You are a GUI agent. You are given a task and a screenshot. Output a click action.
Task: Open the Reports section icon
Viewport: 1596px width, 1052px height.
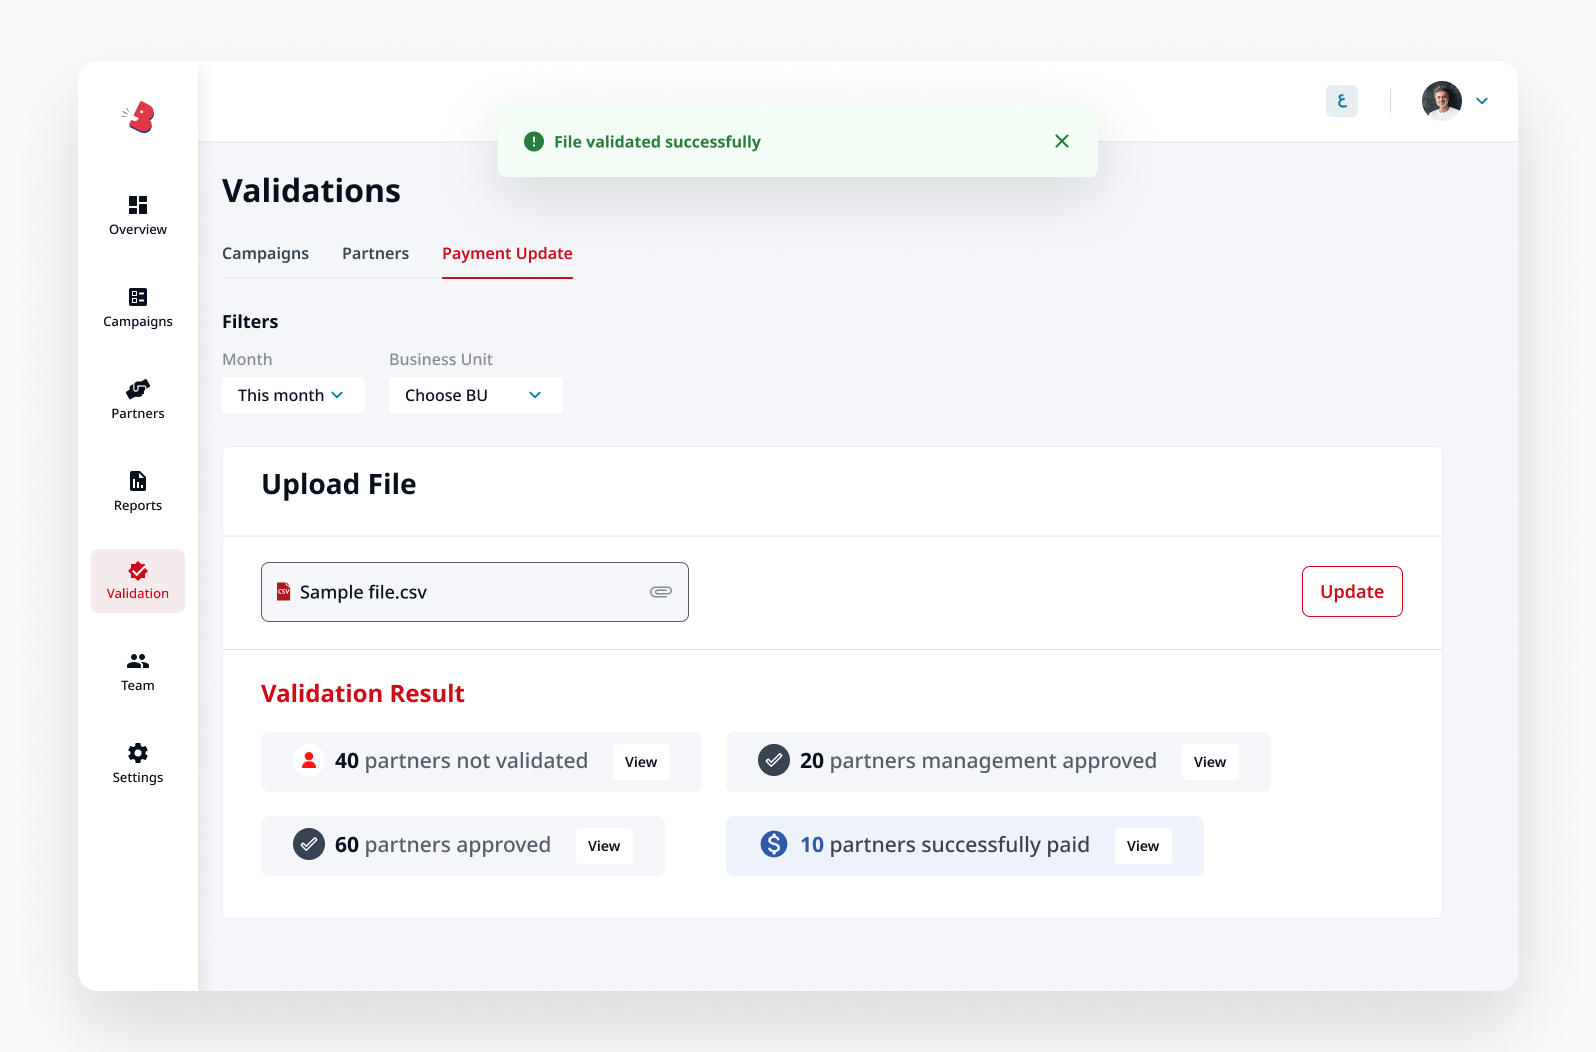(x=138, y=481)
